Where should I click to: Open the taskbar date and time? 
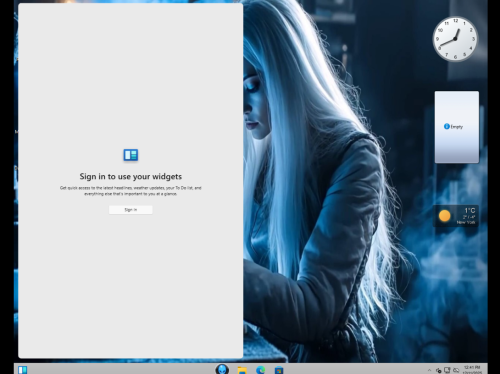(472, 370)
